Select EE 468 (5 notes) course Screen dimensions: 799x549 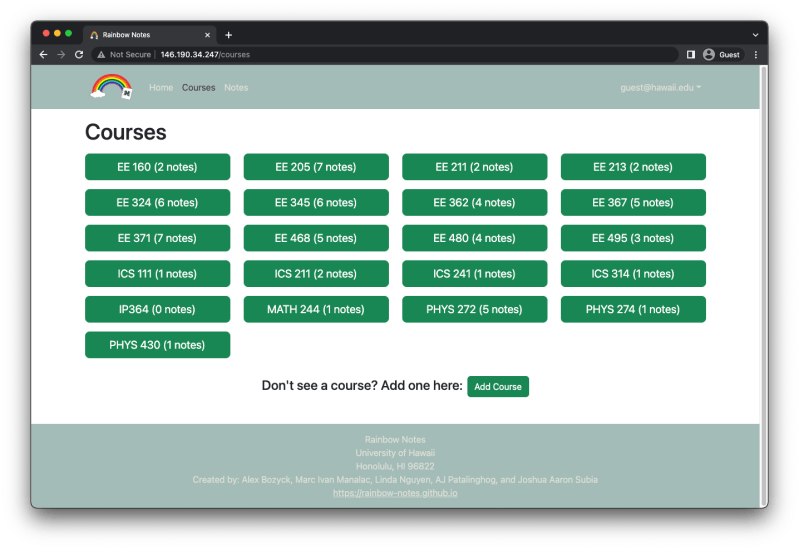point(316,238)
